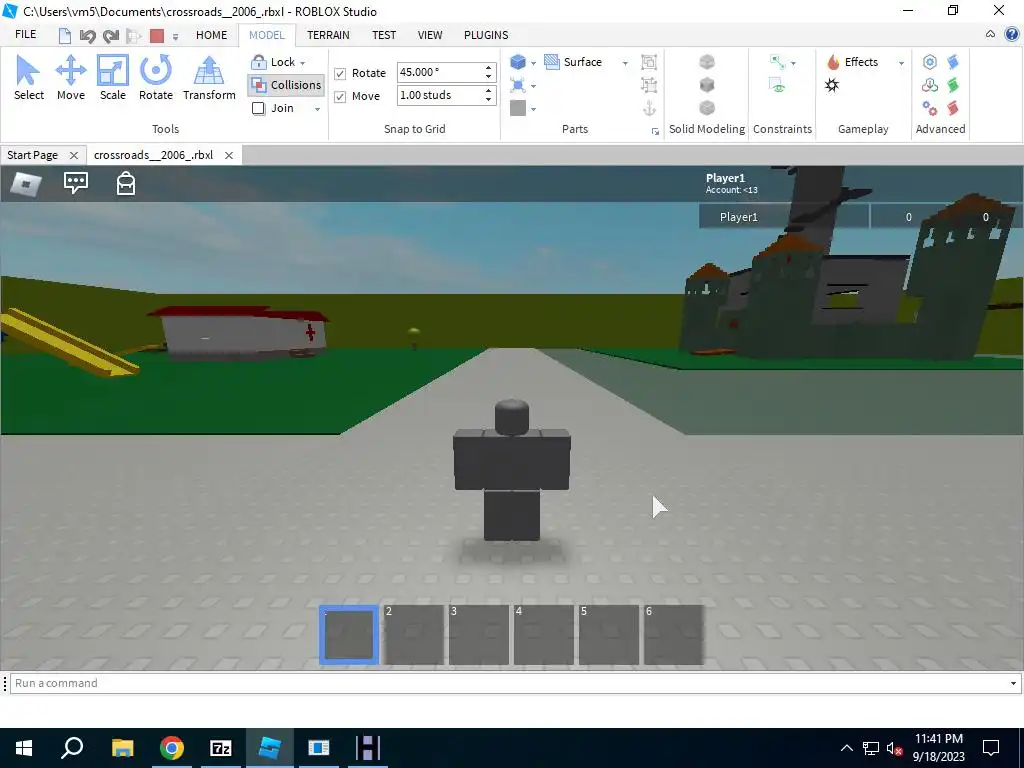This screenshot has height=768, width=1024.
Task: Click the Ungroup icon in Parts
Action: (x=649, y=85)
